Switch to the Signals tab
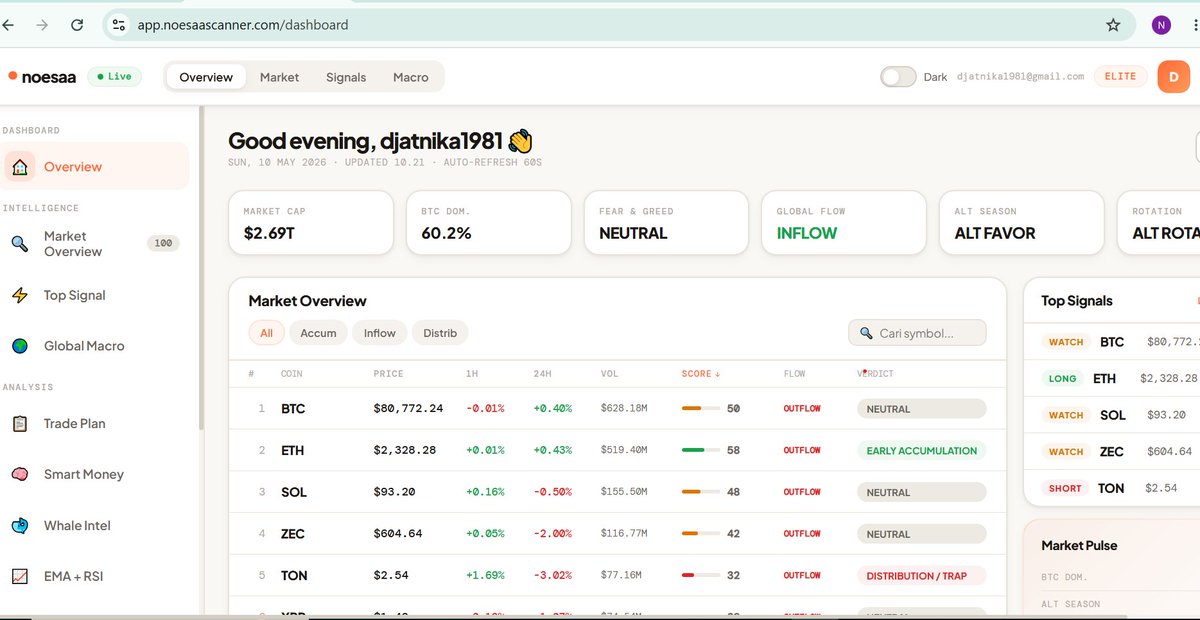1200x620 pixels. tap(346, 77)
